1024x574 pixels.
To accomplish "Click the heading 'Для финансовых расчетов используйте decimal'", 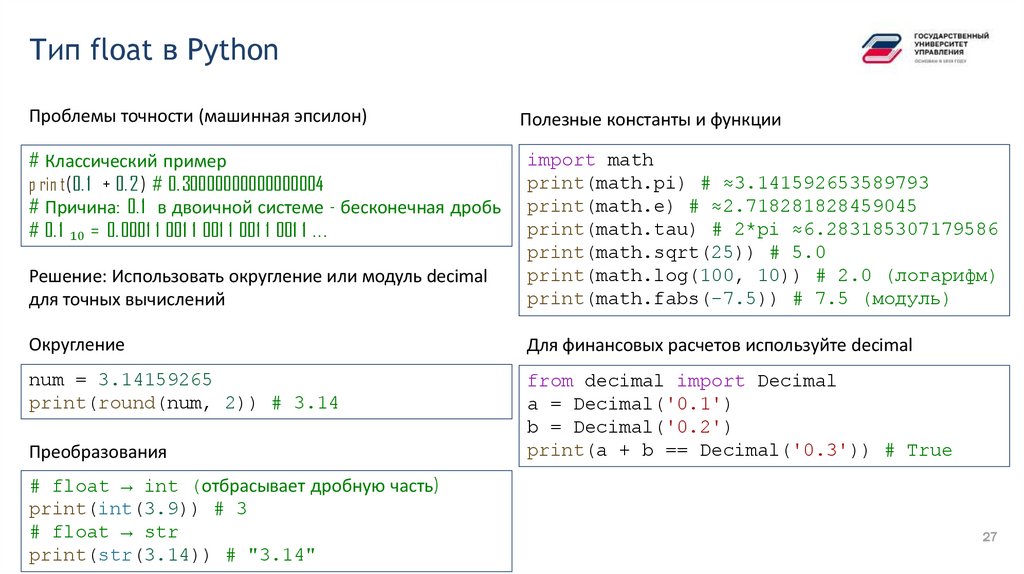I will pyautogui.click(x=719, y=345).
